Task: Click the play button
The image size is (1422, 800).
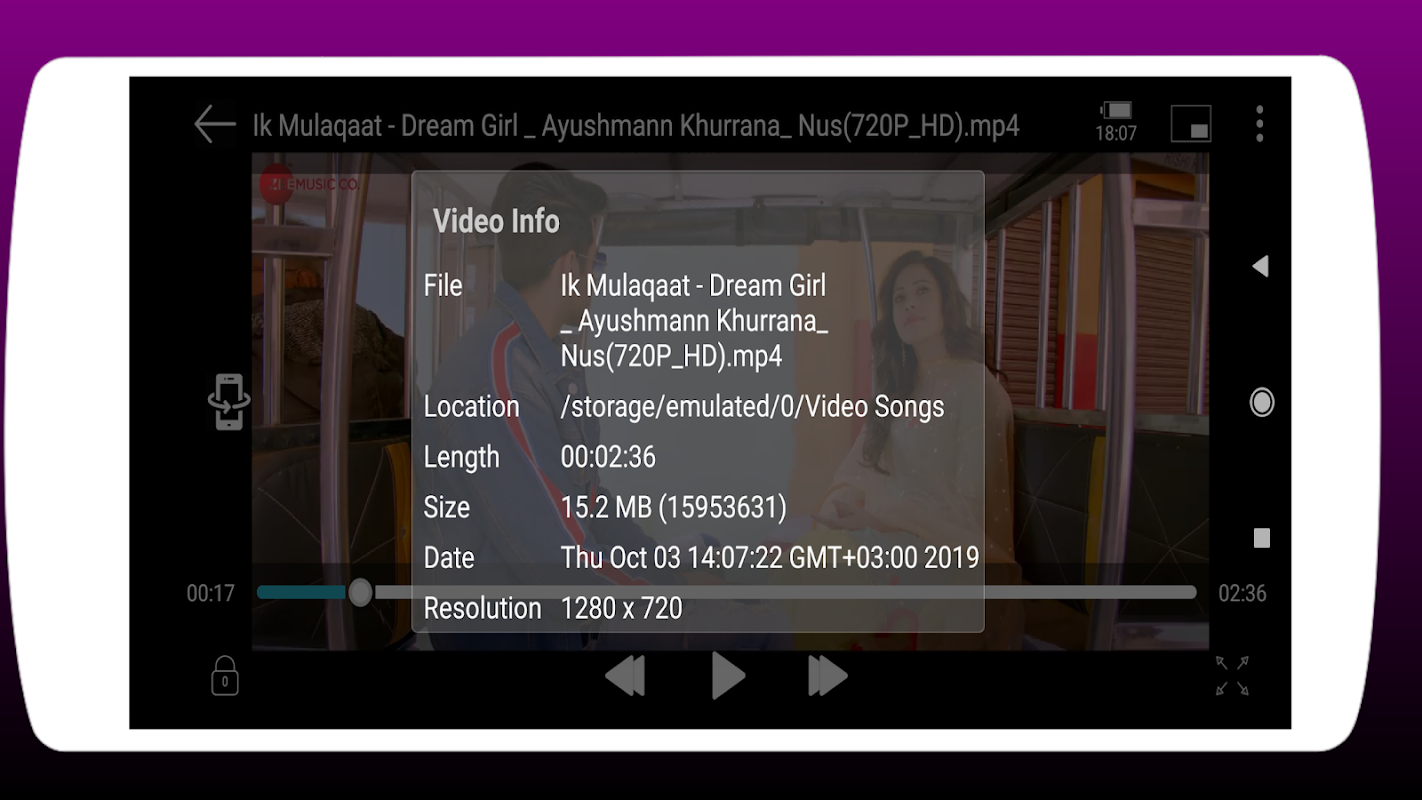Action: [728, 676]
